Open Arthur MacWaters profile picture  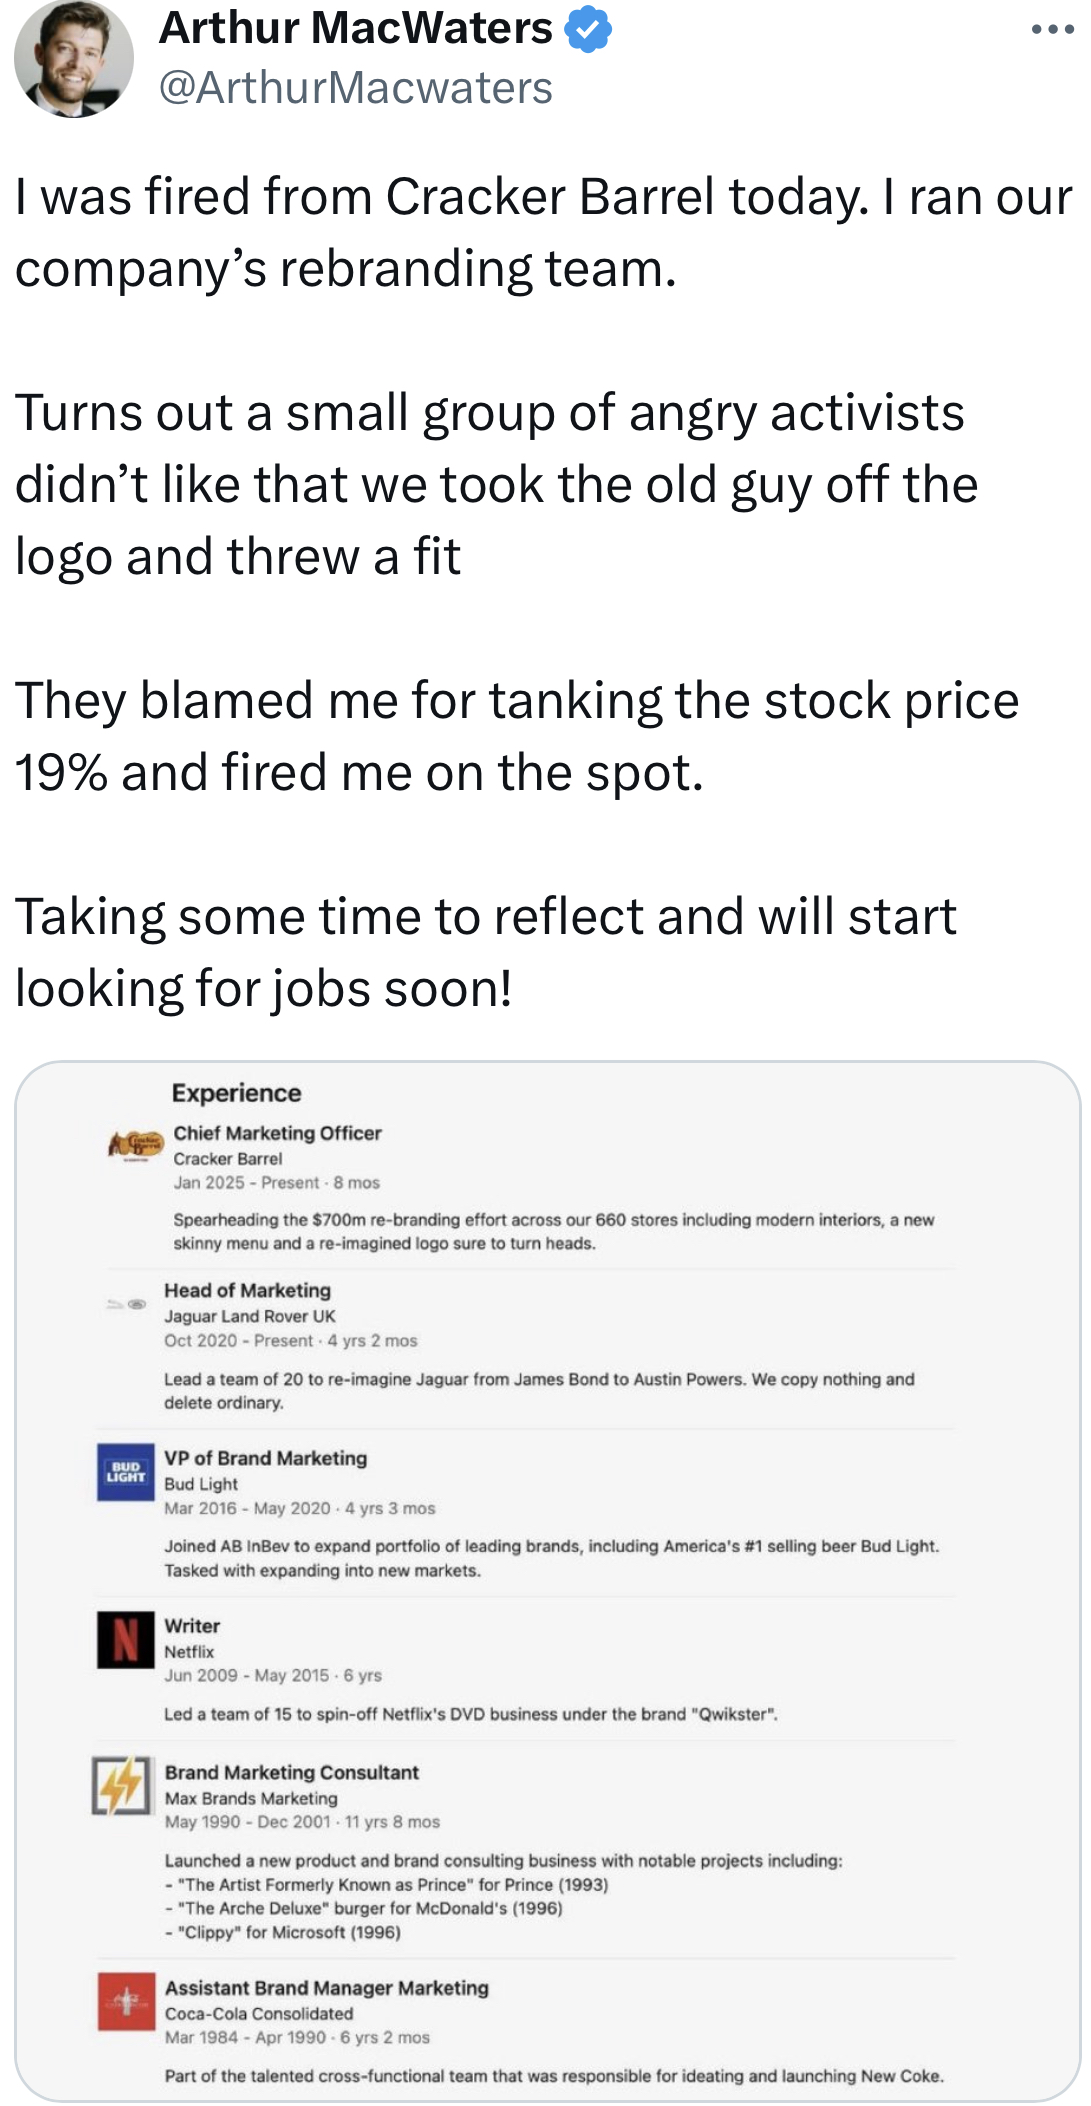click(x=73, y=58)
